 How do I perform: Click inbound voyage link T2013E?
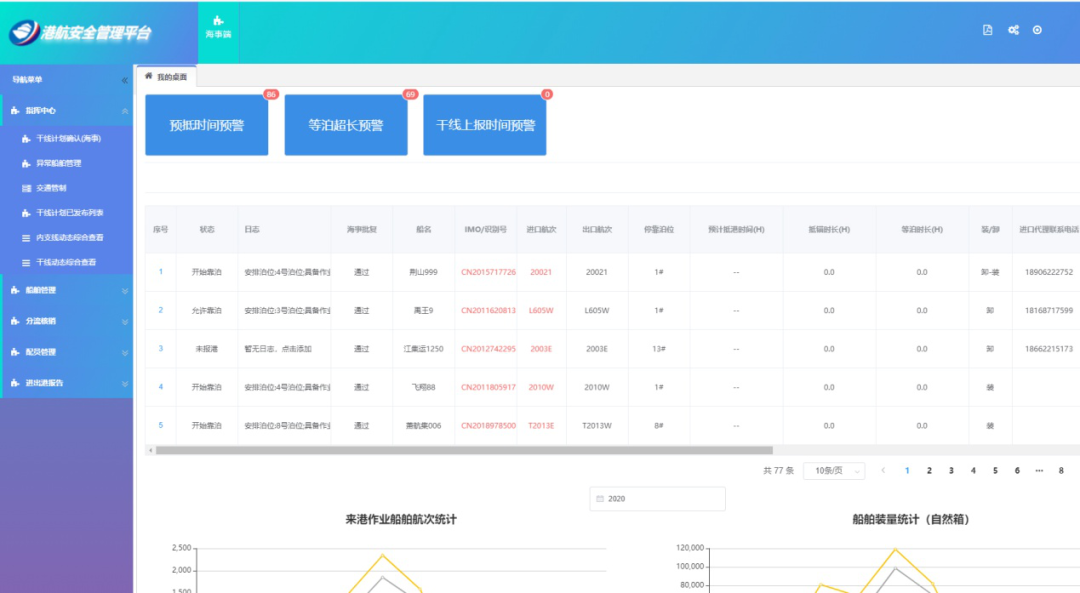coord(541,426)
